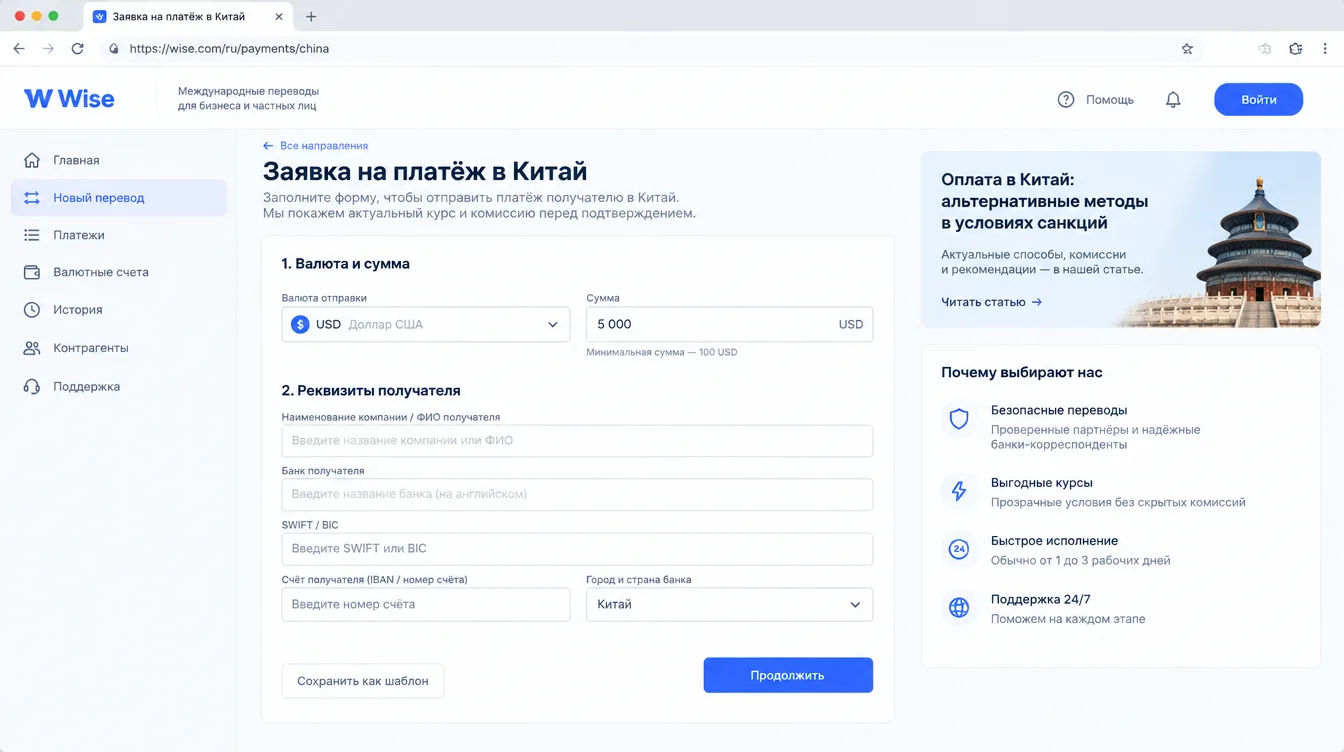
Task: Click Сохранить как шаблон
Action: tap(363, 681)
